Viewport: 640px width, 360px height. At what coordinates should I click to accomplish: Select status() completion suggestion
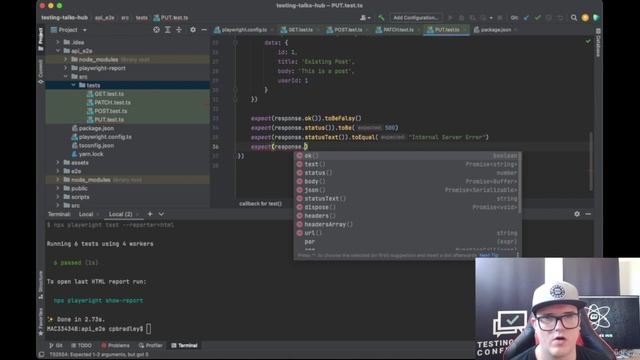pyautogui.click(x=407, y=173)
